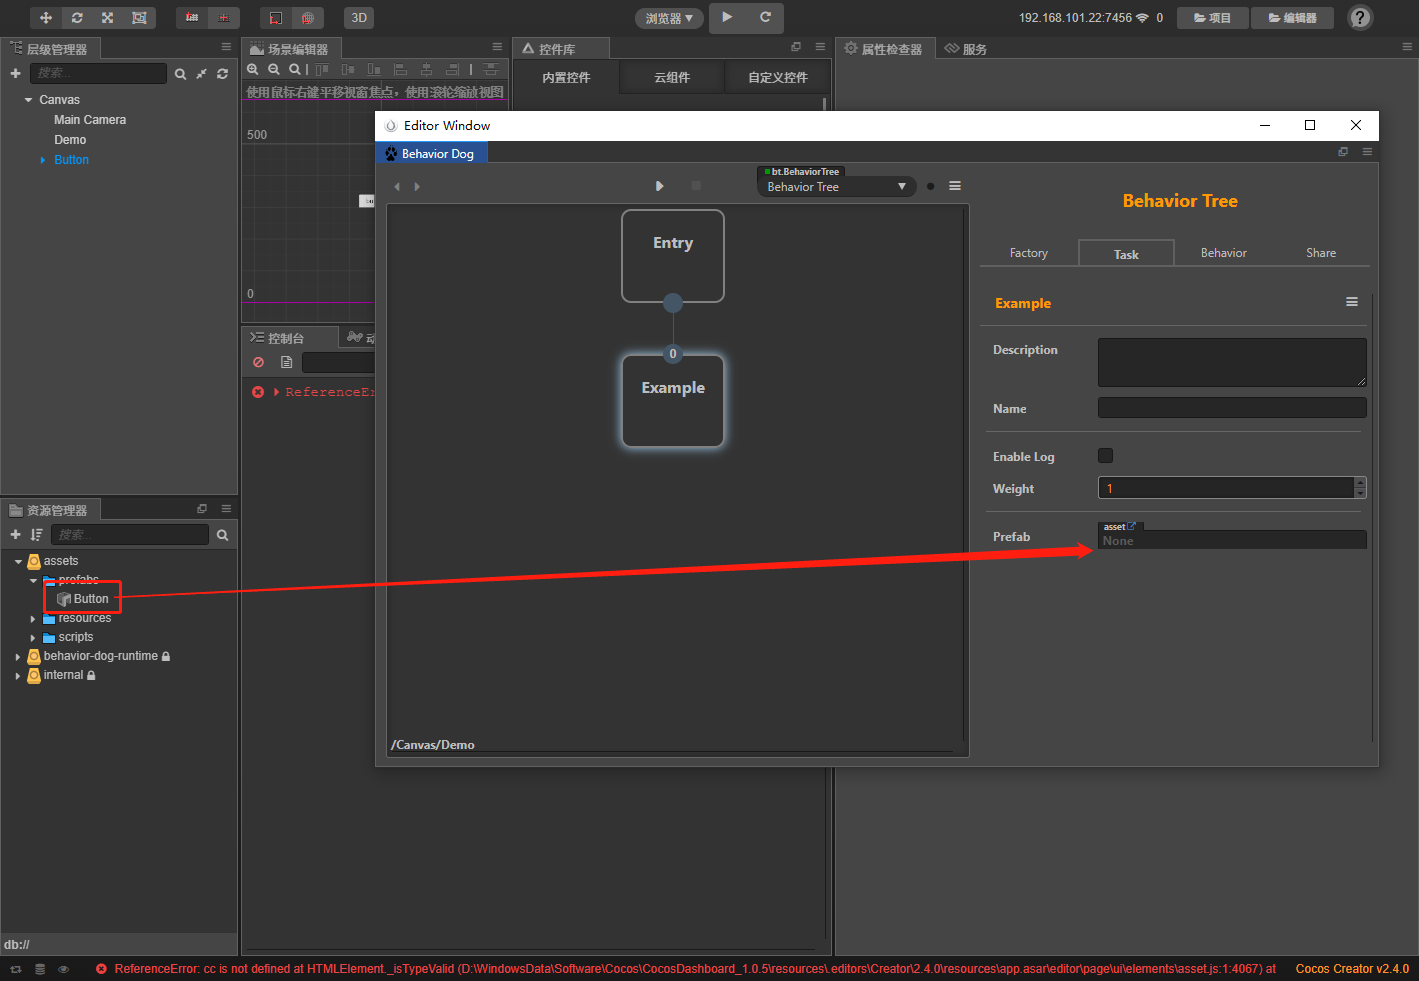Select the rect transform tool
1419x981 pixels.
[139, 18]
